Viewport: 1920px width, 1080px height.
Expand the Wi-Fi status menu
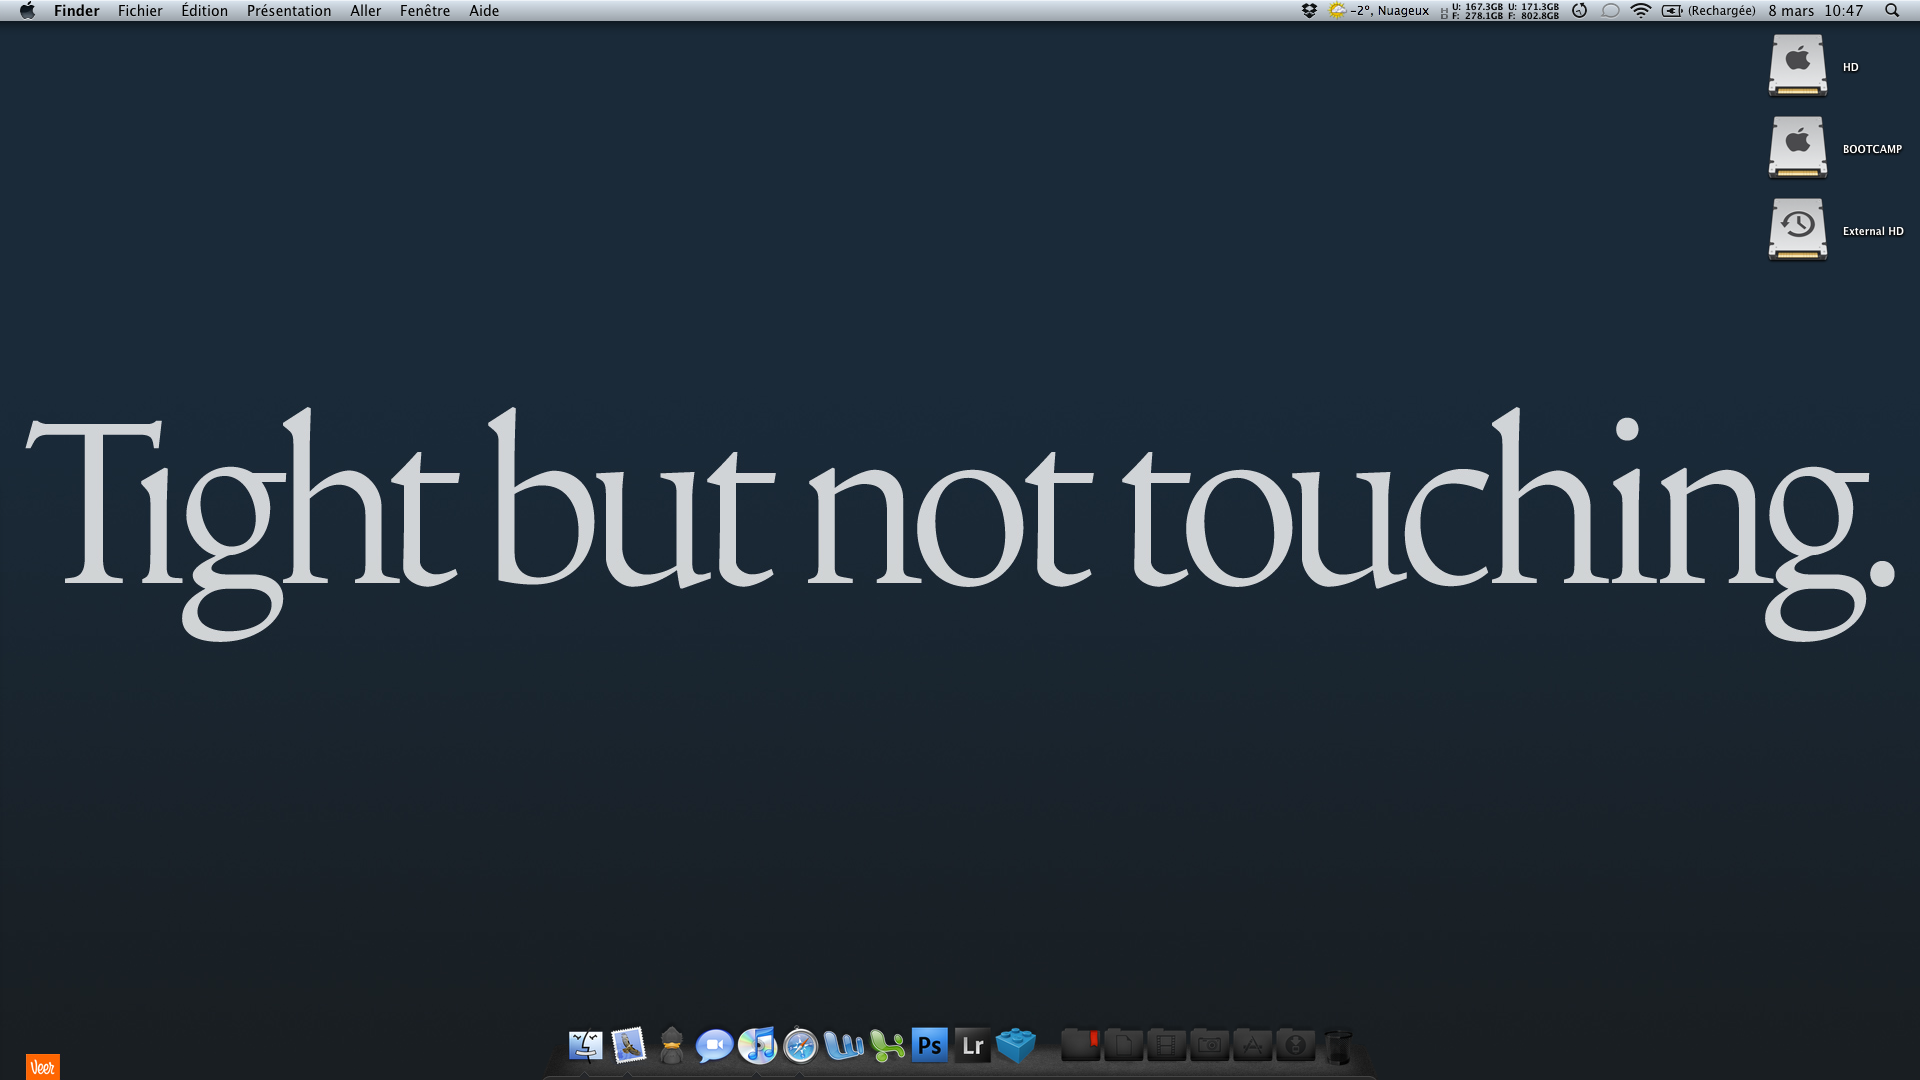click(x=1640, y=11)
